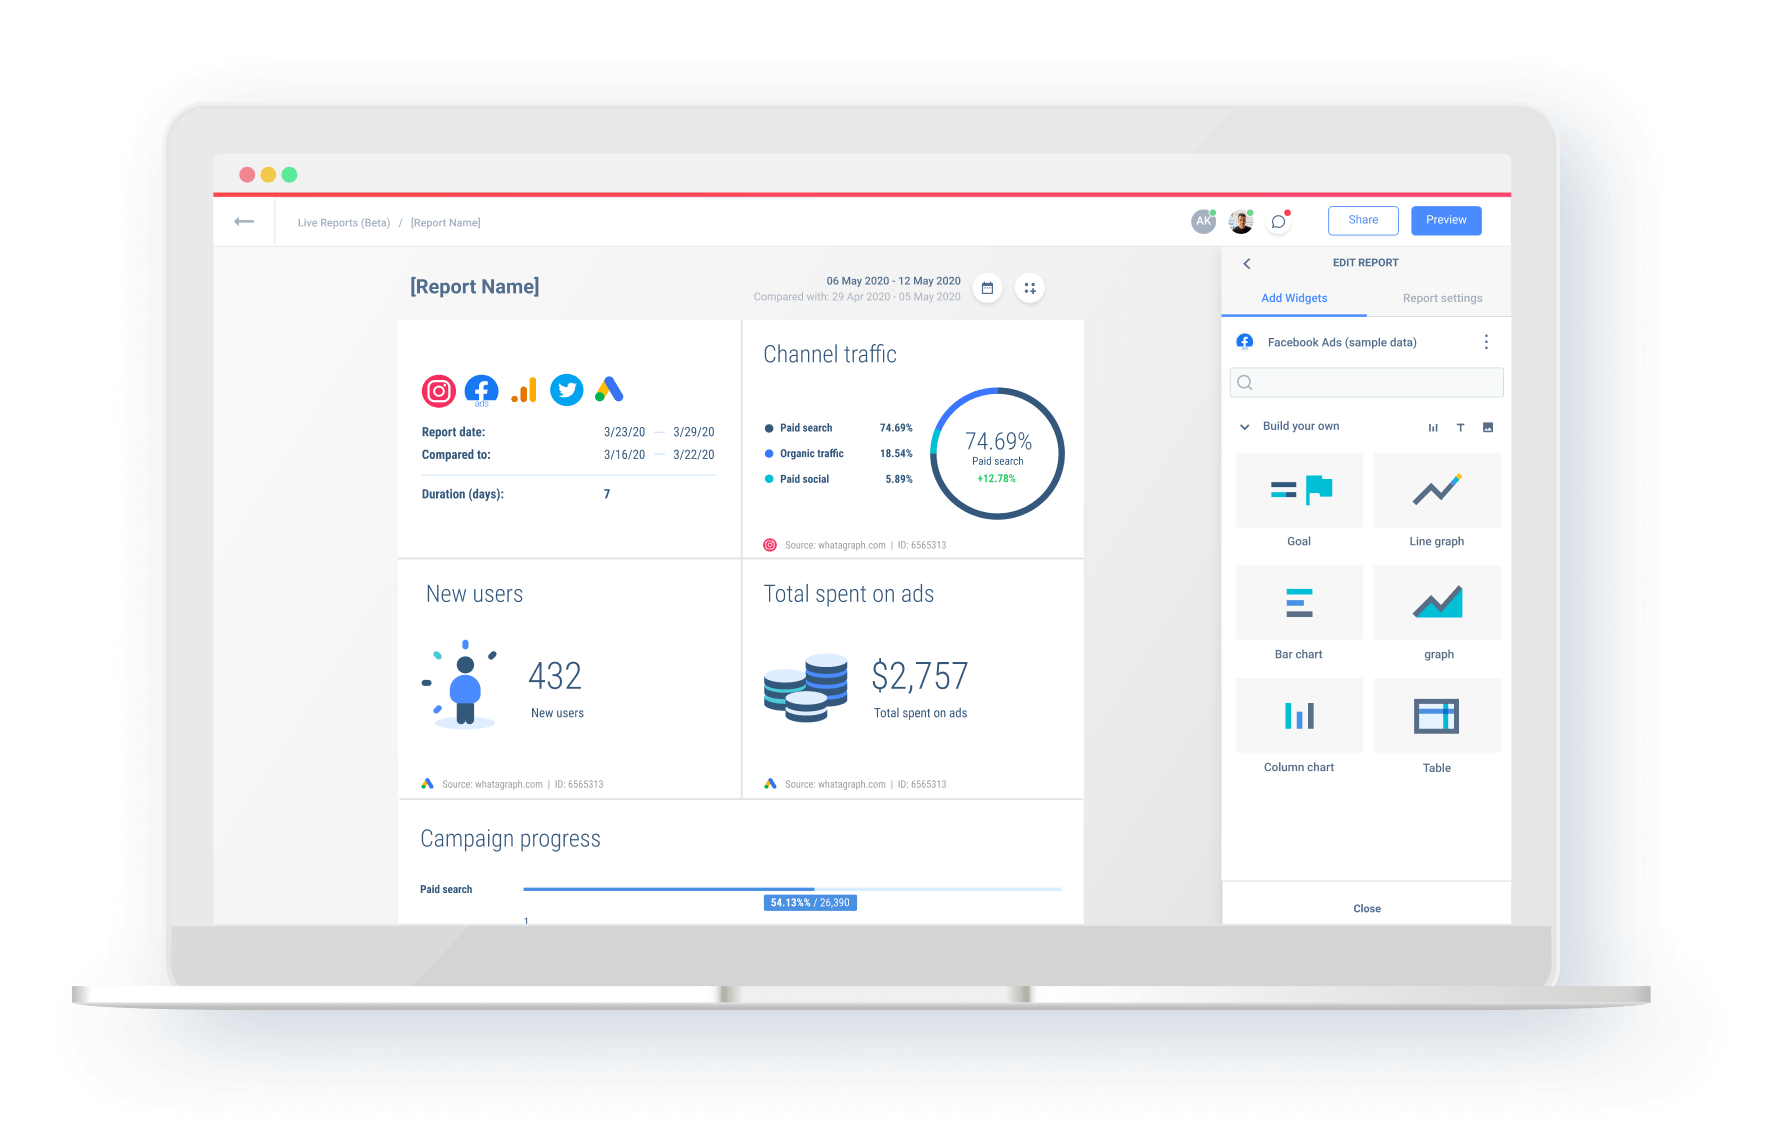Select the Goal widget
This screenshot has height=1141, width=1780.
coord(1298,490)
